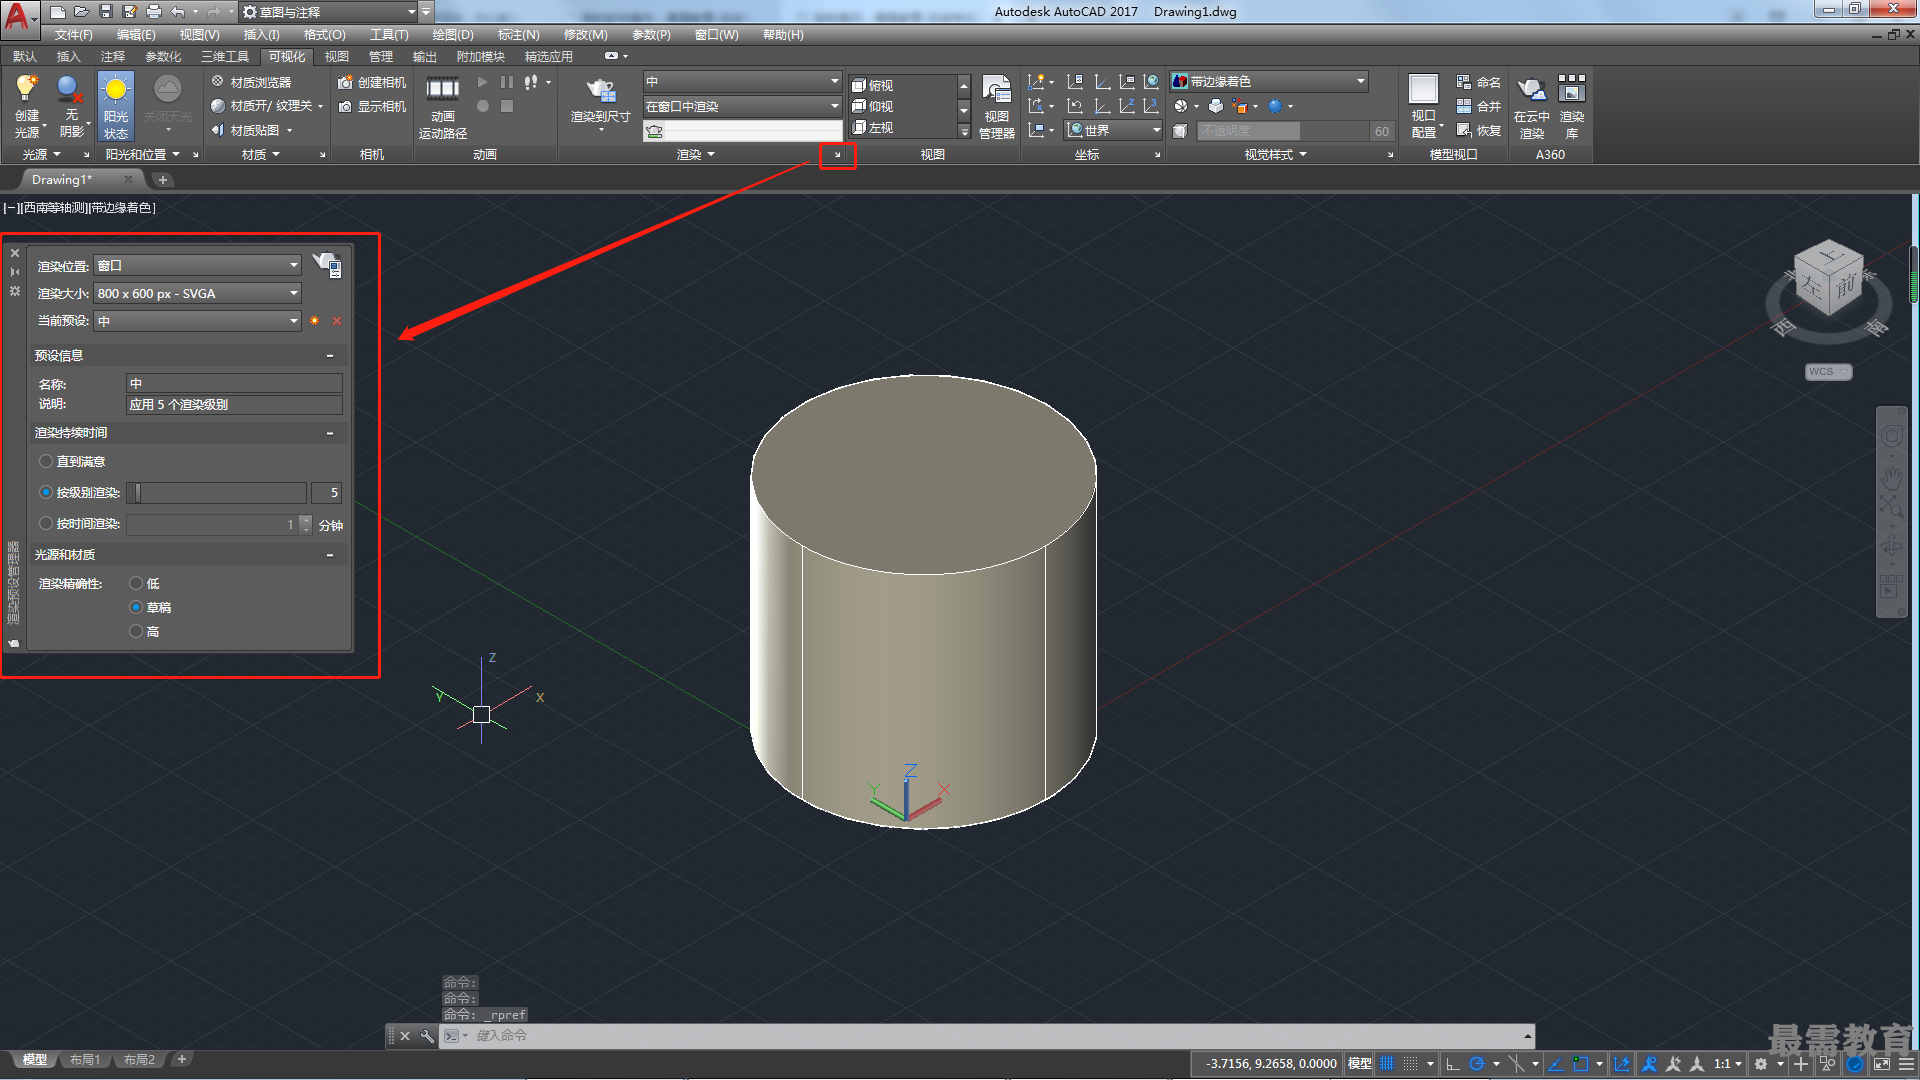Click the Plot/print icon in quick access toolbar
Viewport: 1920px width, 1080px height.
click(x=154, y=12)
